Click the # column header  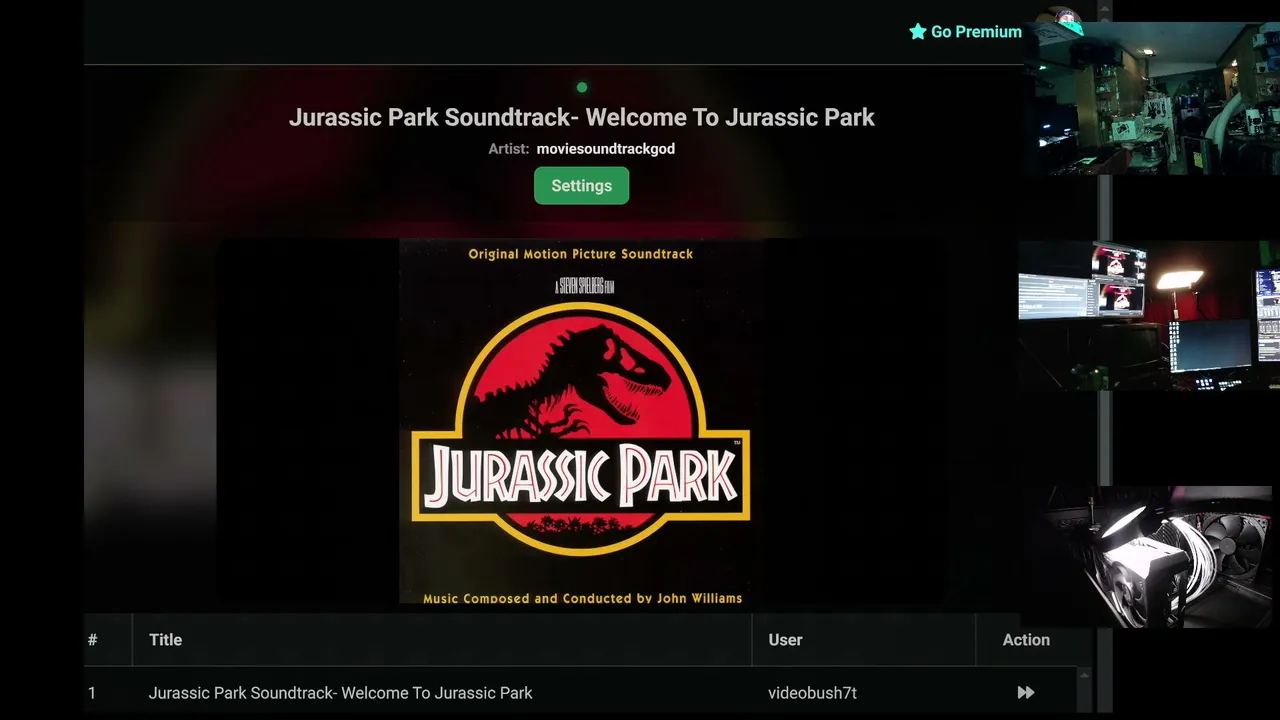(x=92, y=640)
